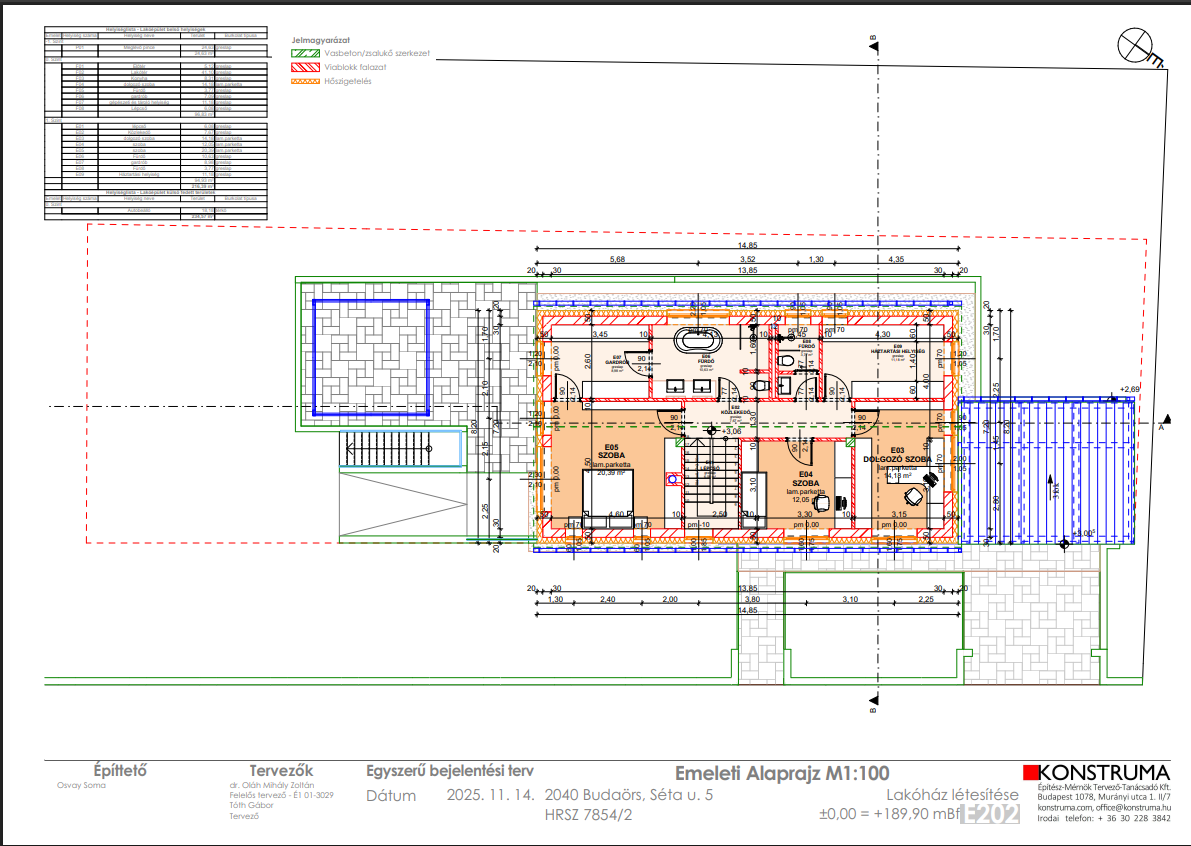Click the red Viablokk falazat legend swatch
Image resolution: width=1191 pixels, height=846 pixels.
tap(305, 67)
